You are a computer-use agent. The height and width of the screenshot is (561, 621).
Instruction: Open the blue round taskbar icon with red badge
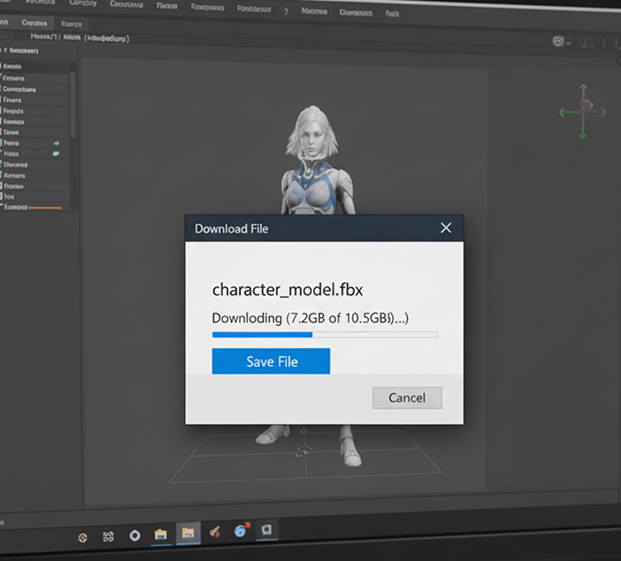[x=240, y=532]
